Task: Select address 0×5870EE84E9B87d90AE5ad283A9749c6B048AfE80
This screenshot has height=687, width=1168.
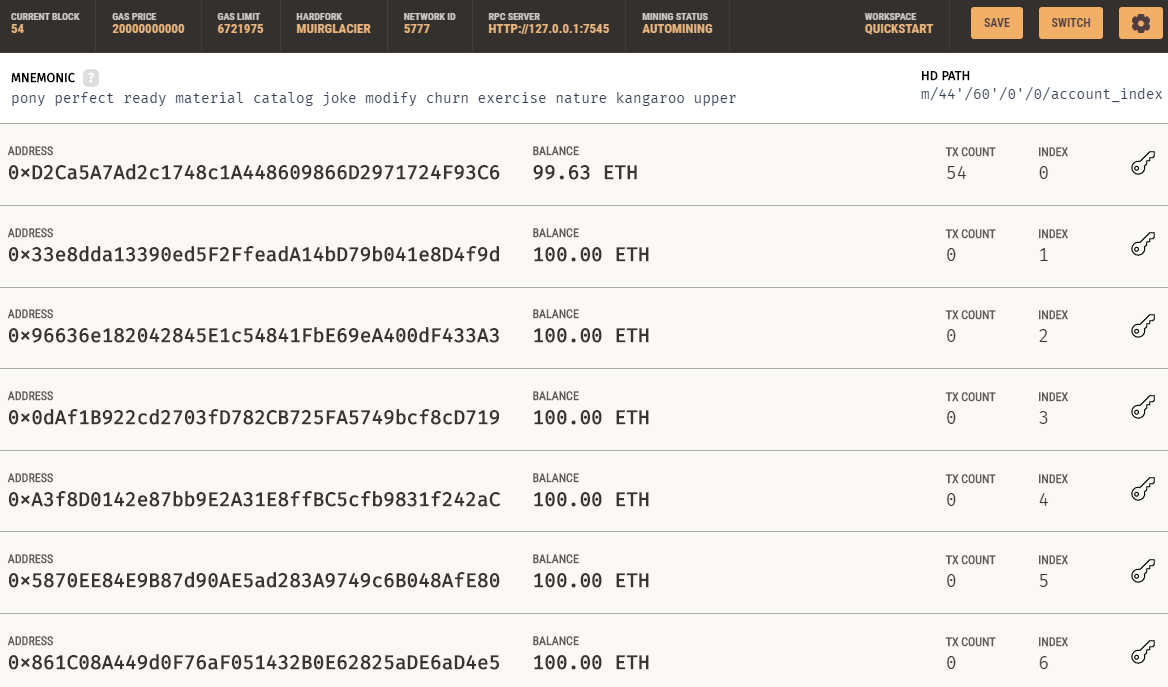Action: click(x=254, y=580)
